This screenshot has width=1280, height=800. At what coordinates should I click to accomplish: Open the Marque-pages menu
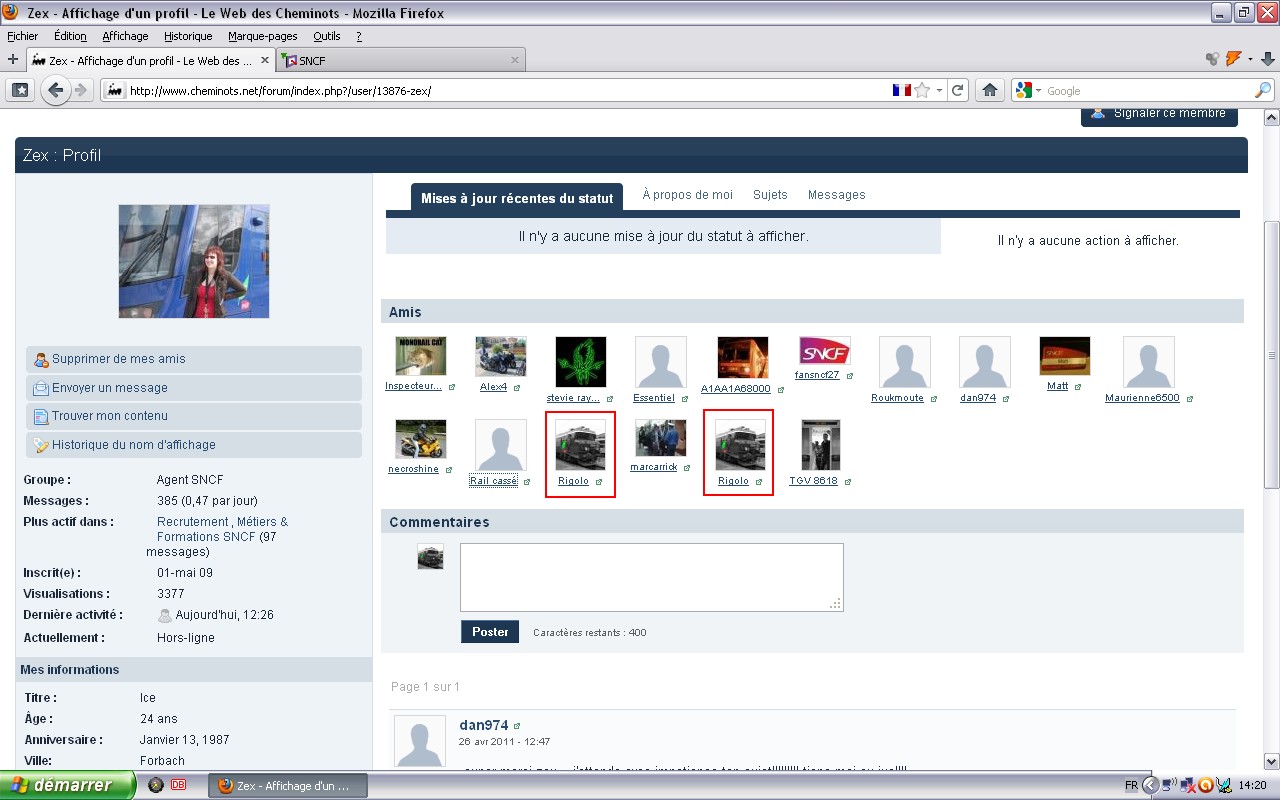tap(263, 36)
